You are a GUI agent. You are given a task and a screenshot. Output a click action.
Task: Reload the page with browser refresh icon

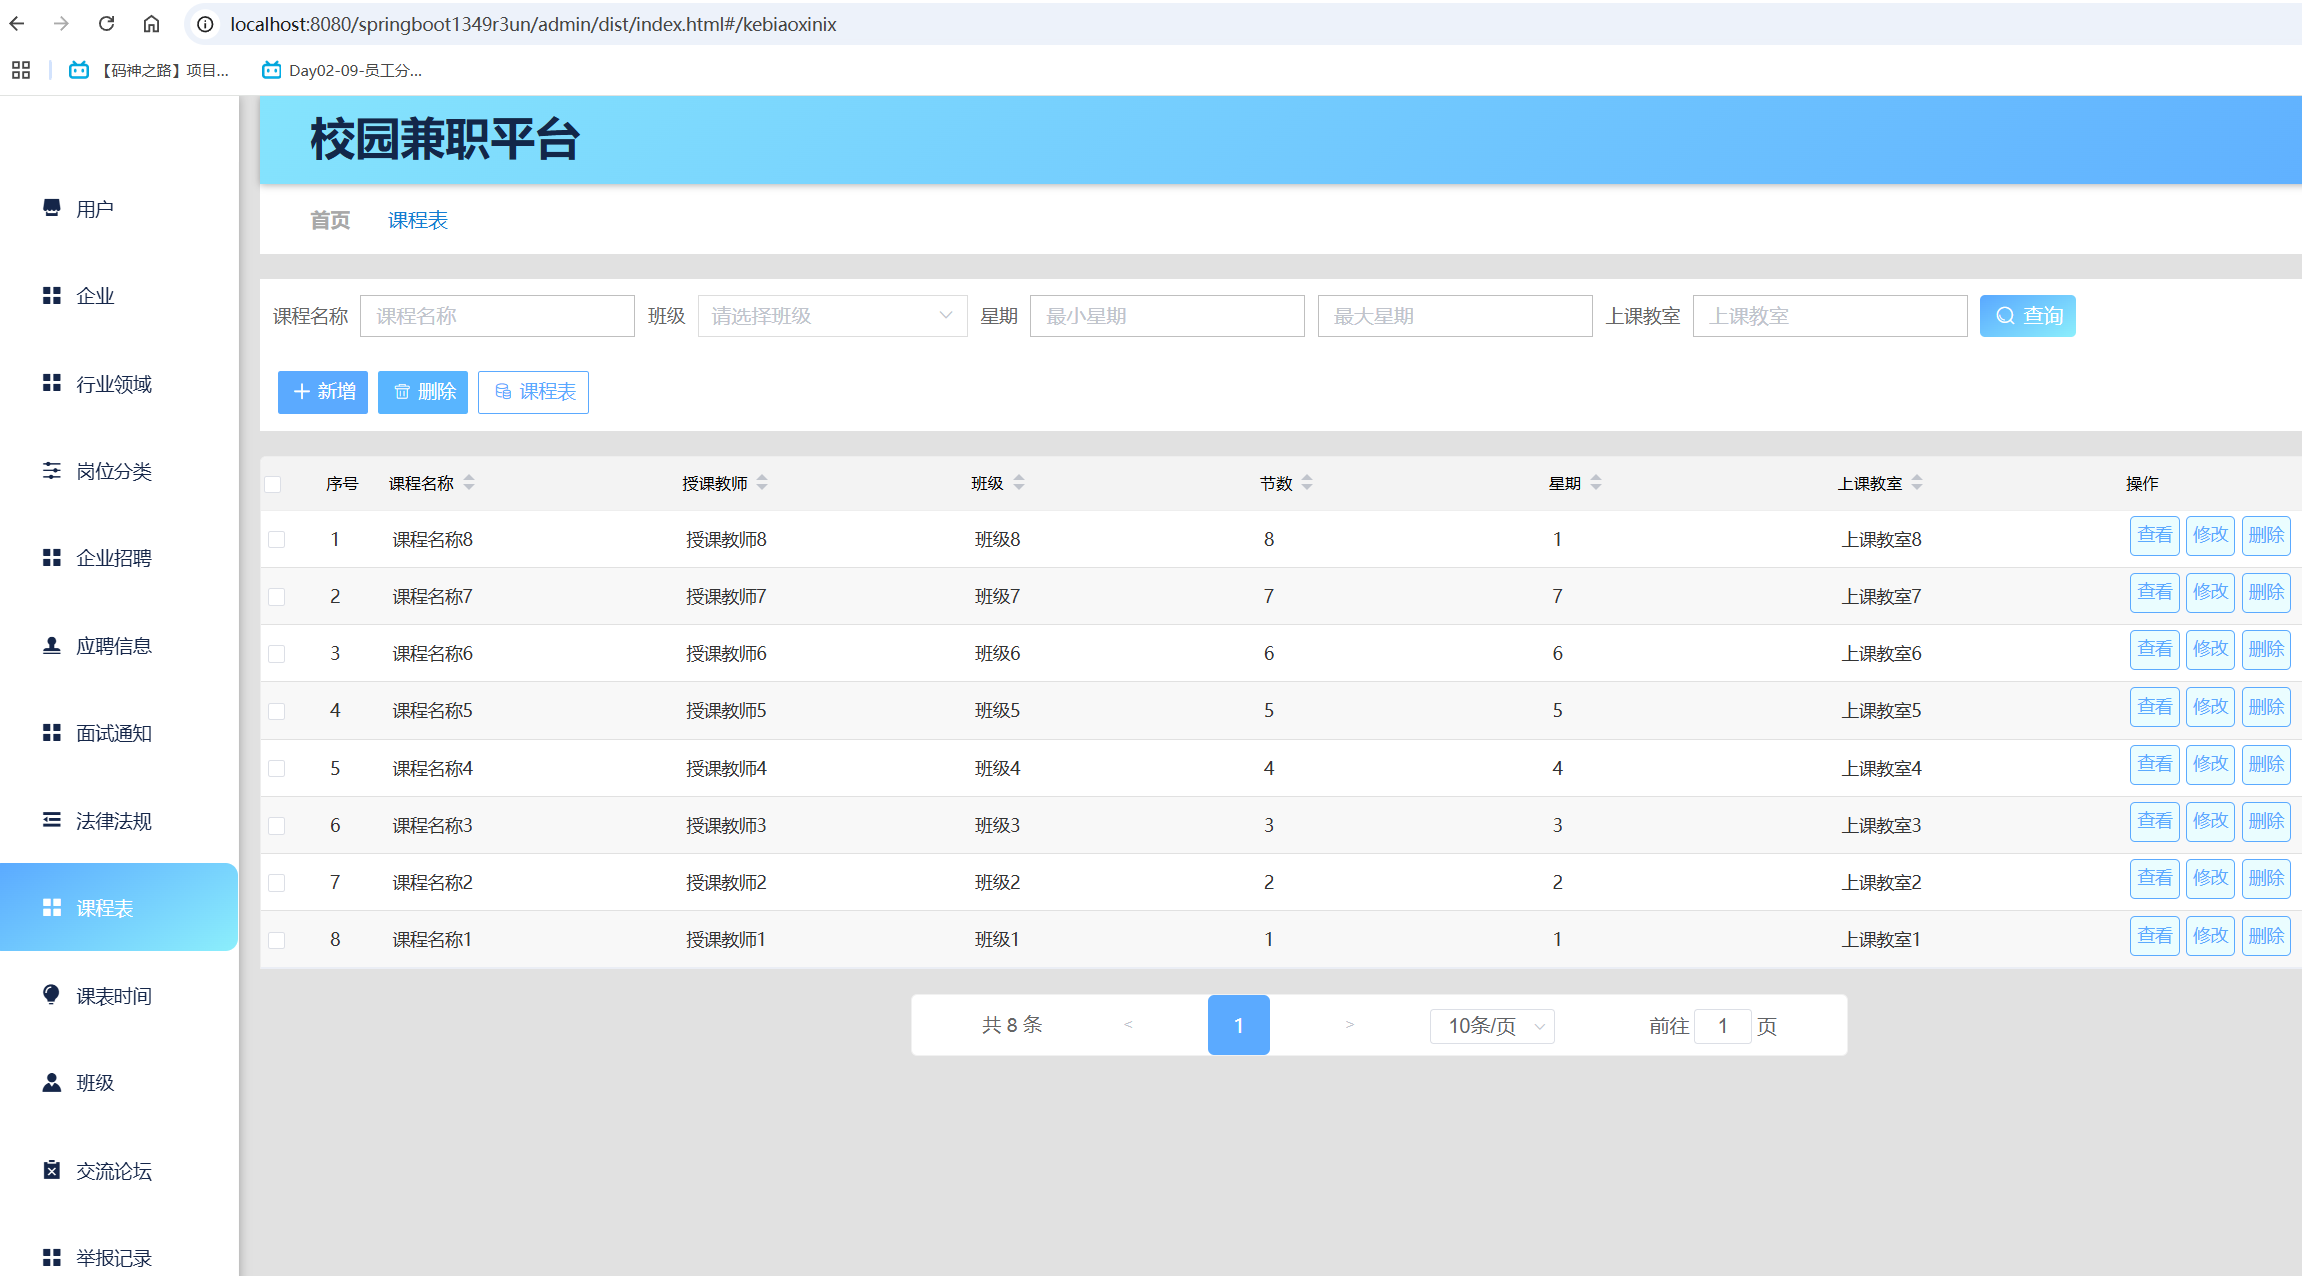click(106, 23)
